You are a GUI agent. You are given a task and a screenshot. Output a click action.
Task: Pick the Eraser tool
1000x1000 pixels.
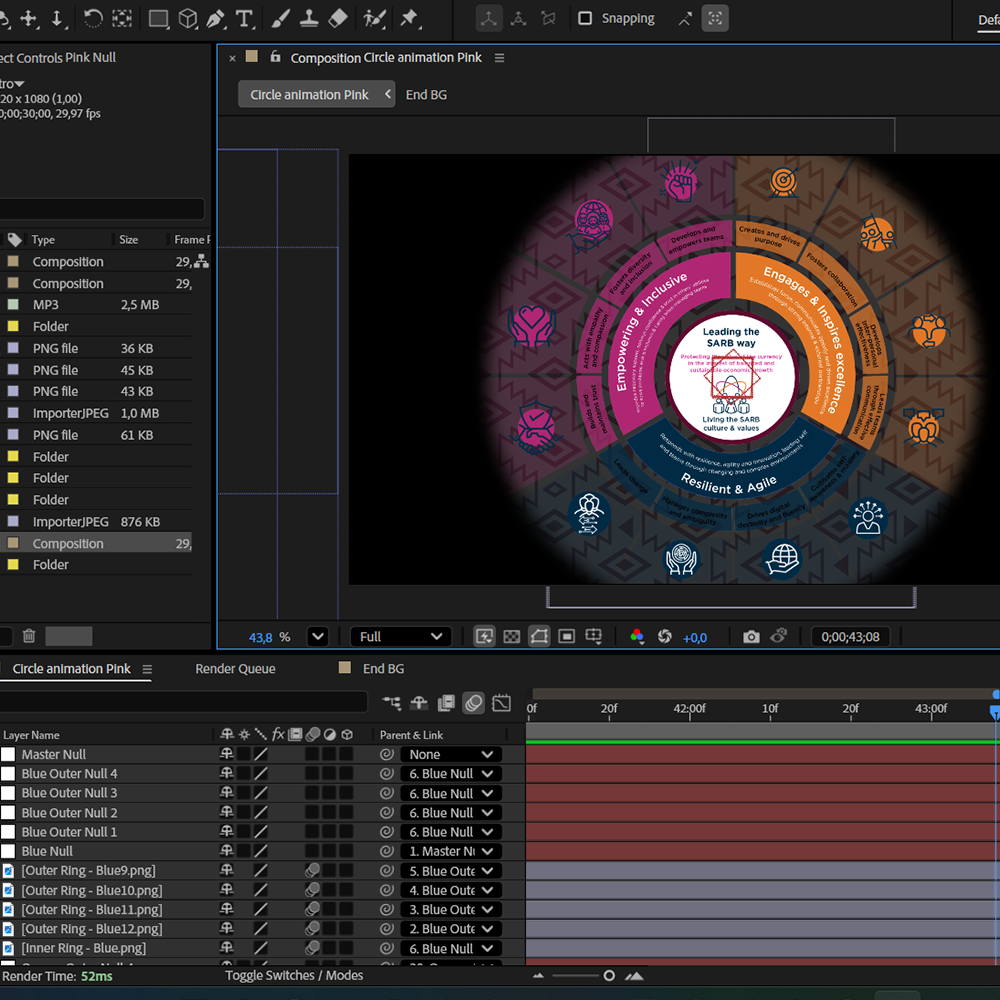pos(338,19)
